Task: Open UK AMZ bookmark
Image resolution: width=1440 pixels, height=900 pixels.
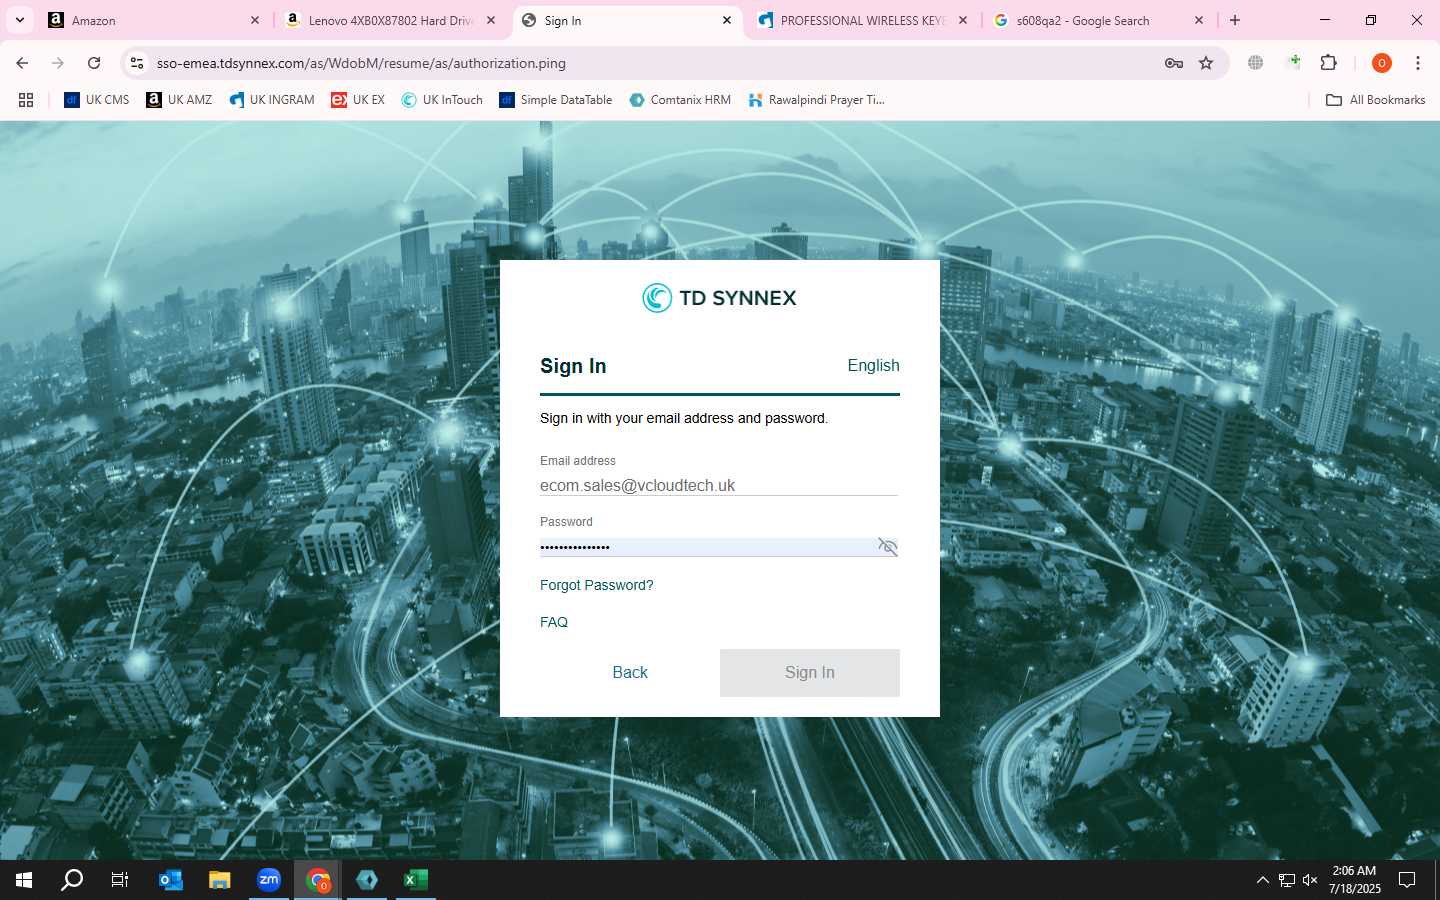Action: pos(179,100)
